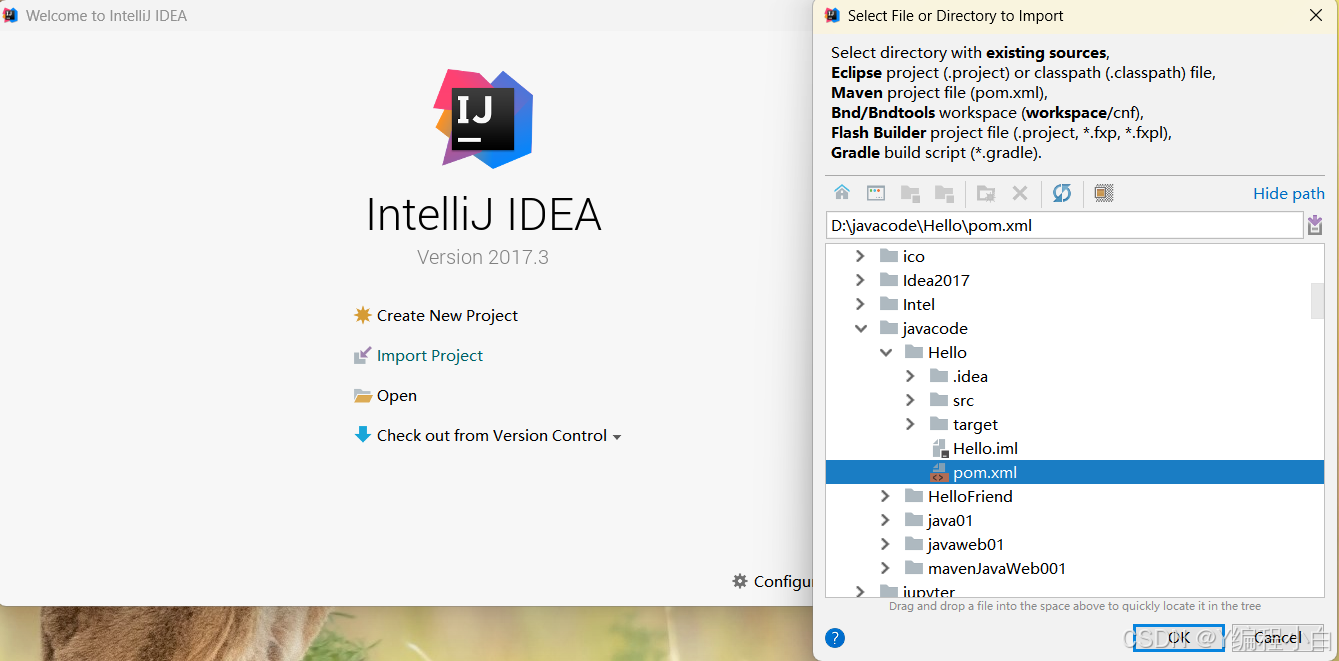1339x661 pixels.
Task: Click the Hide path link
Action: point(1289,193)
